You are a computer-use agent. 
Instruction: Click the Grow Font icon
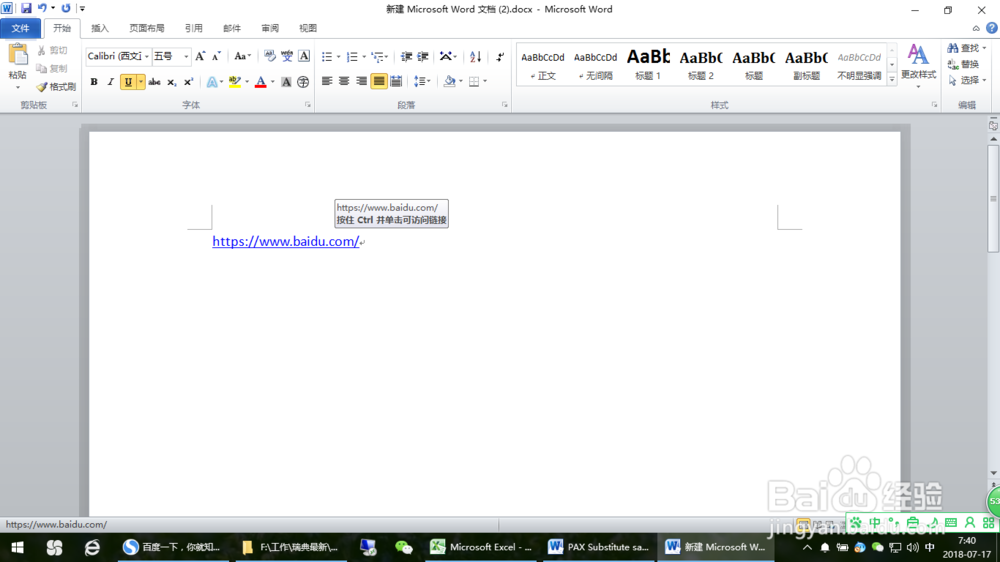click(200, 56)
